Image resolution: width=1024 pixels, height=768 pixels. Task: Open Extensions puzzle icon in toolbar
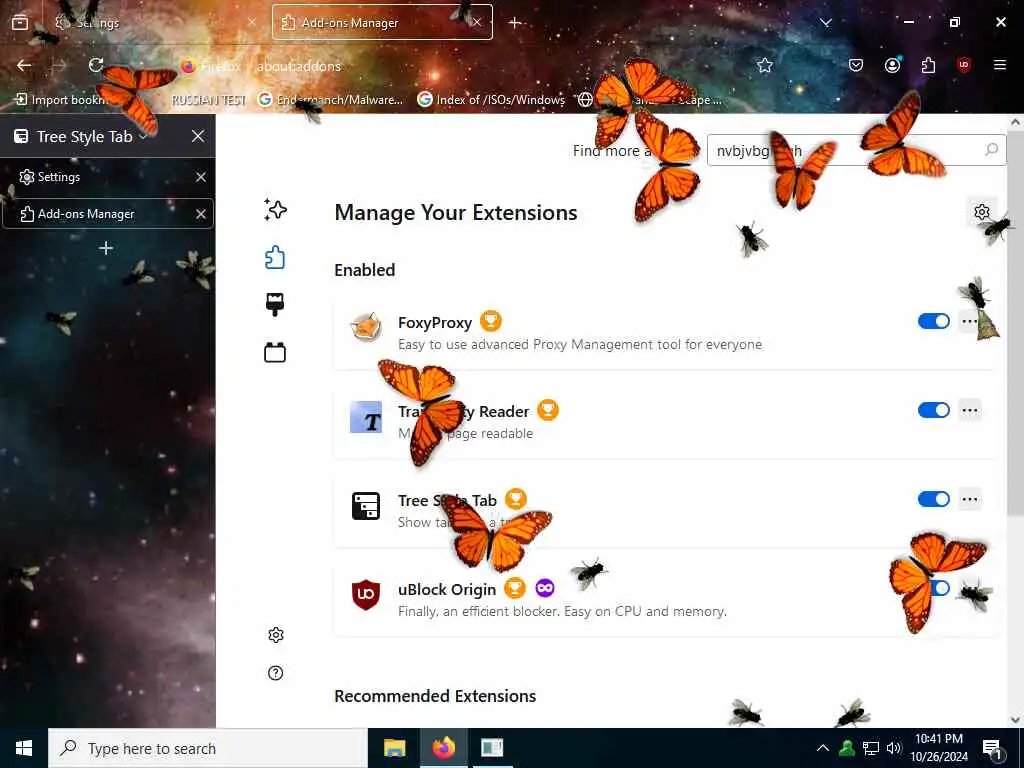928,65
